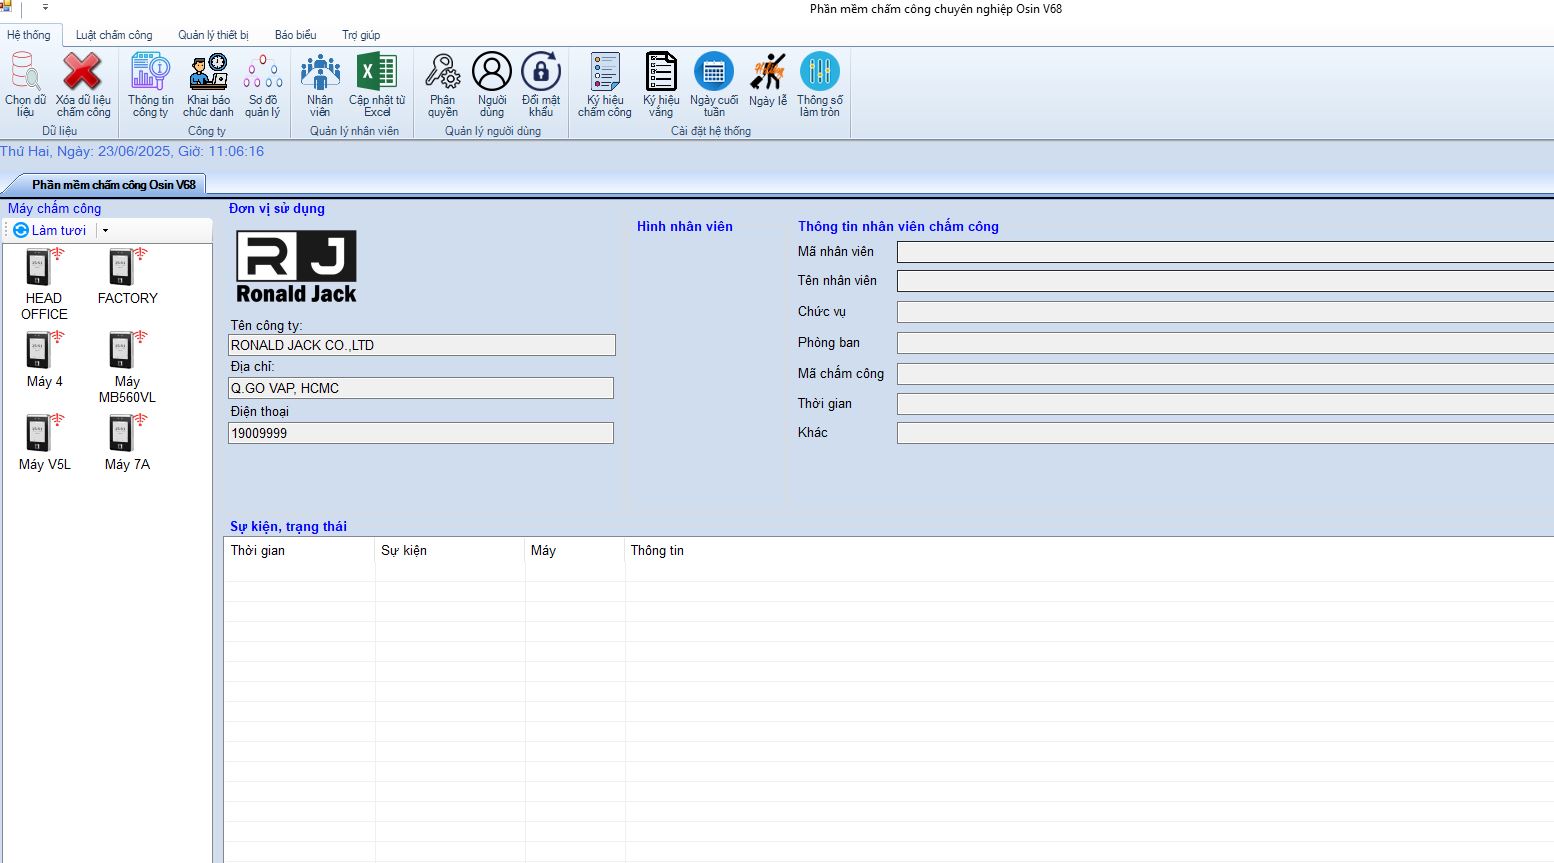
Task: Open the Báo biểu ribbon tab
Action: 295,35
